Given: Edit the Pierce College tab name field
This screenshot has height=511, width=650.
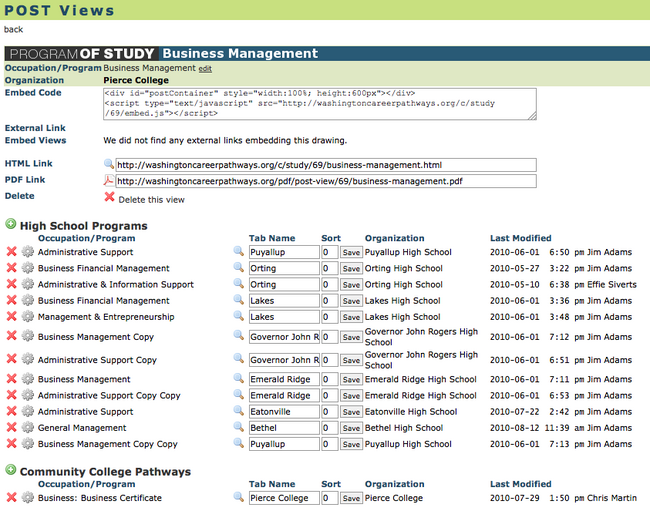Looking at the screenshot, I should tap(284, 498).
